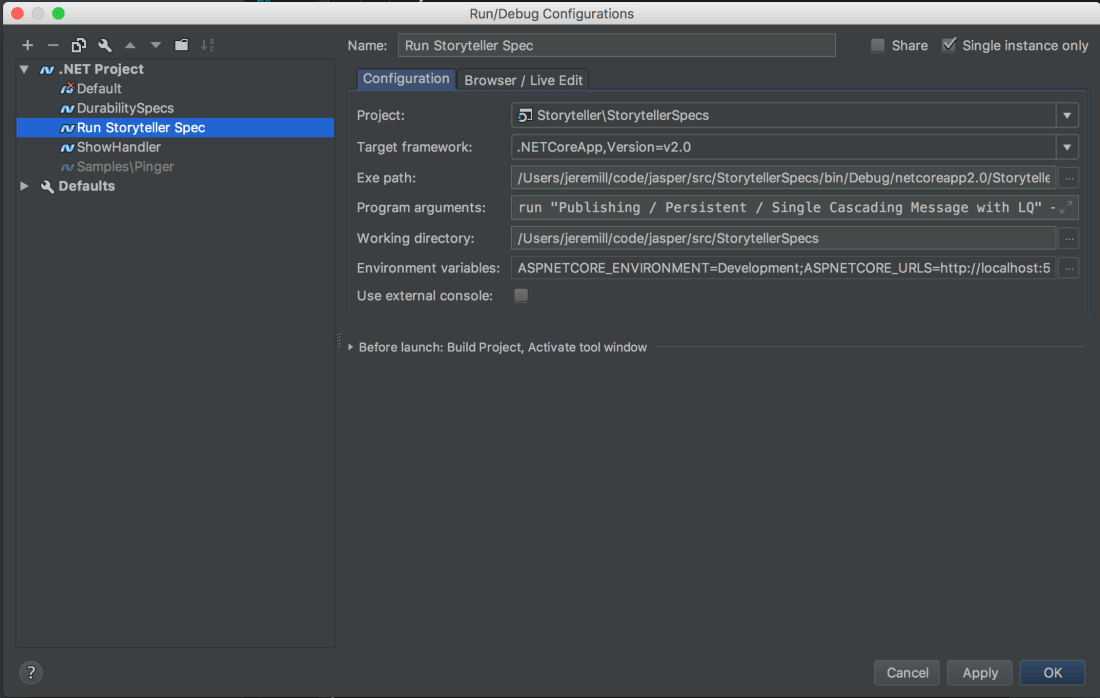Viewport: 1100px width, 698px height.
Task: Select the Configuration tab
Action: coord(406,79)
